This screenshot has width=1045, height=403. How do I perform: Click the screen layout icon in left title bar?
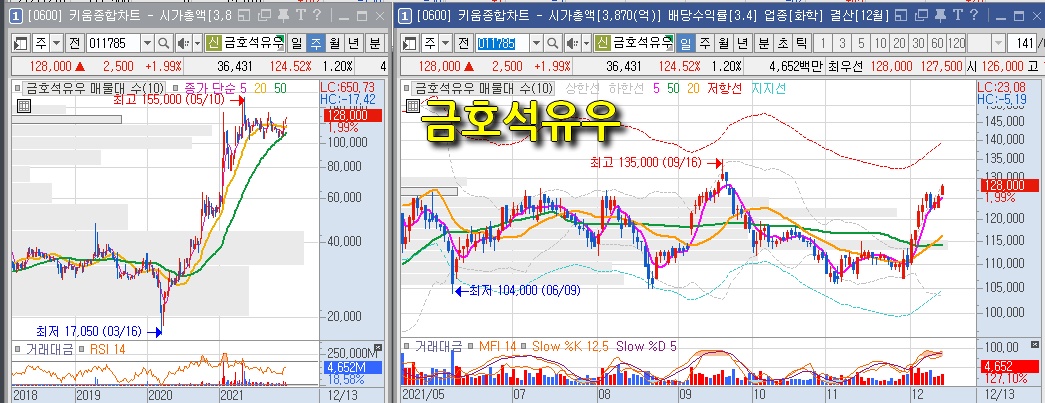point(245,15)
